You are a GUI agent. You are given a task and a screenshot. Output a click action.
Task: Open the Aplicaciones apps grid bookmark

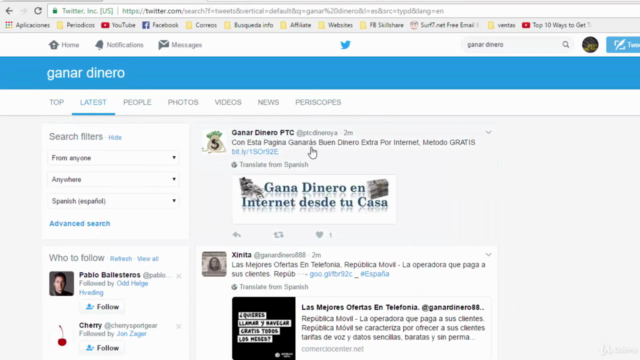(x=27, y=25)
